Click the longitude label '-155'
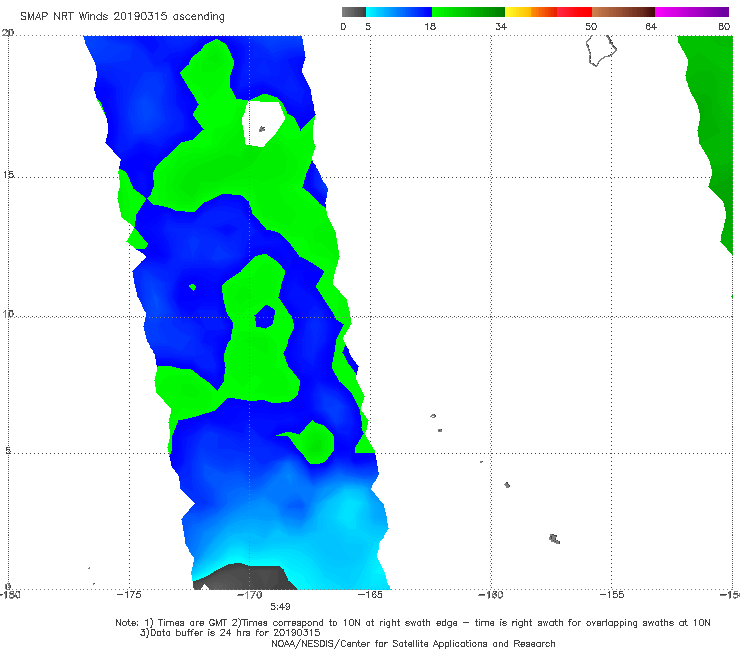This screenshot has width=740, height=650. pyautogui.click(x=612, y=595)
